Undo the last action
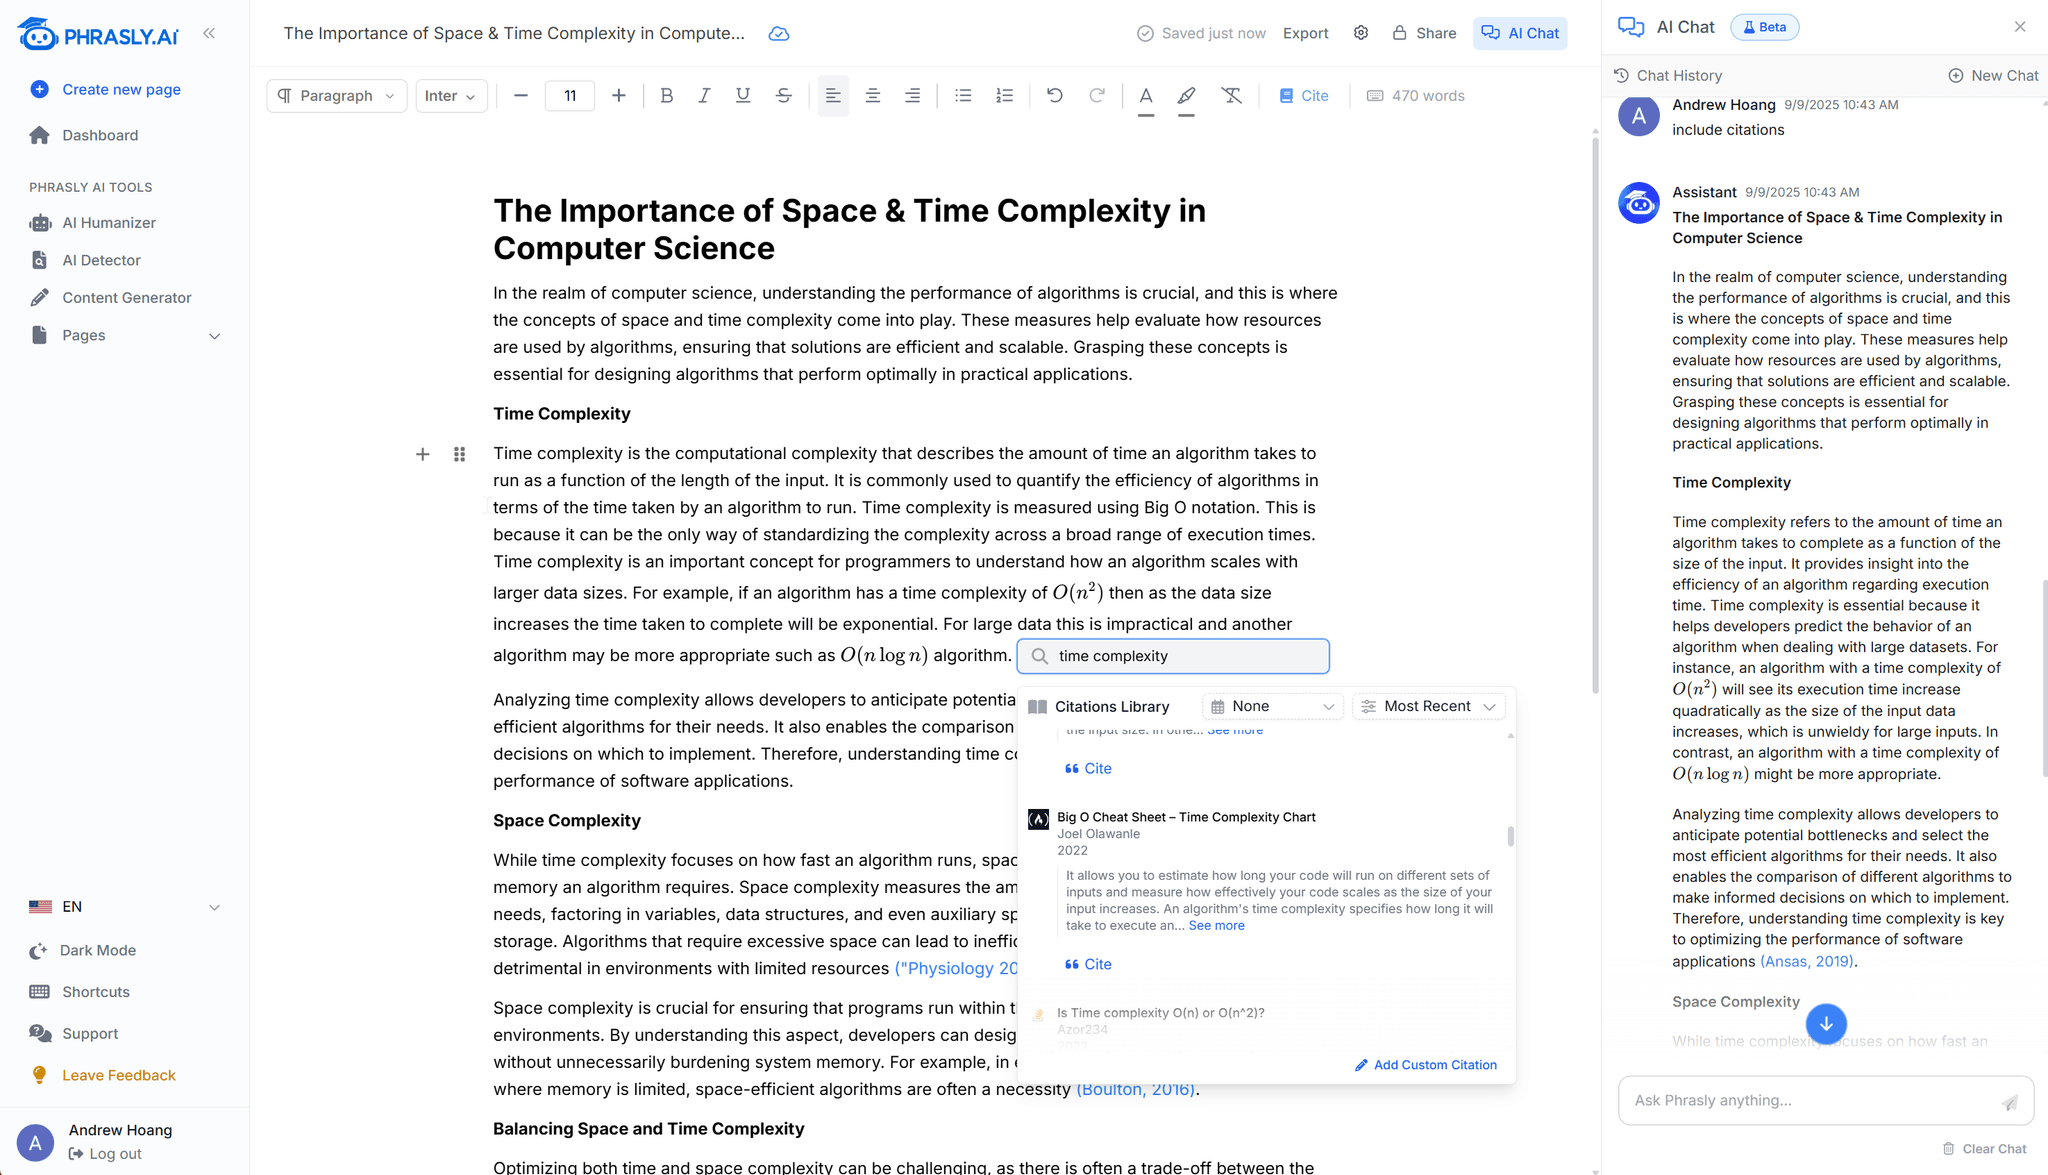This screenshot has height=1175, width=2048. tap(1055, 96)
